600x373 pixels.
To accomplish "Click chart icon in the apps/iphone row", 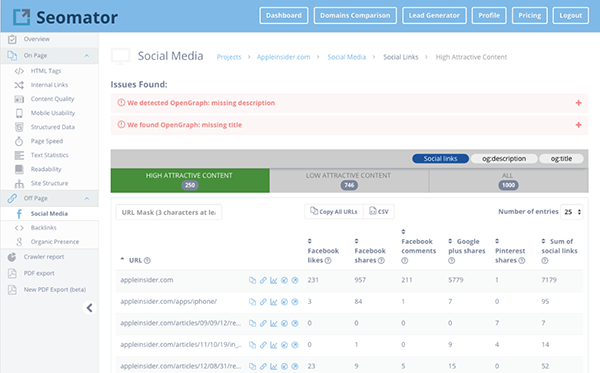I will pos(274,302).
